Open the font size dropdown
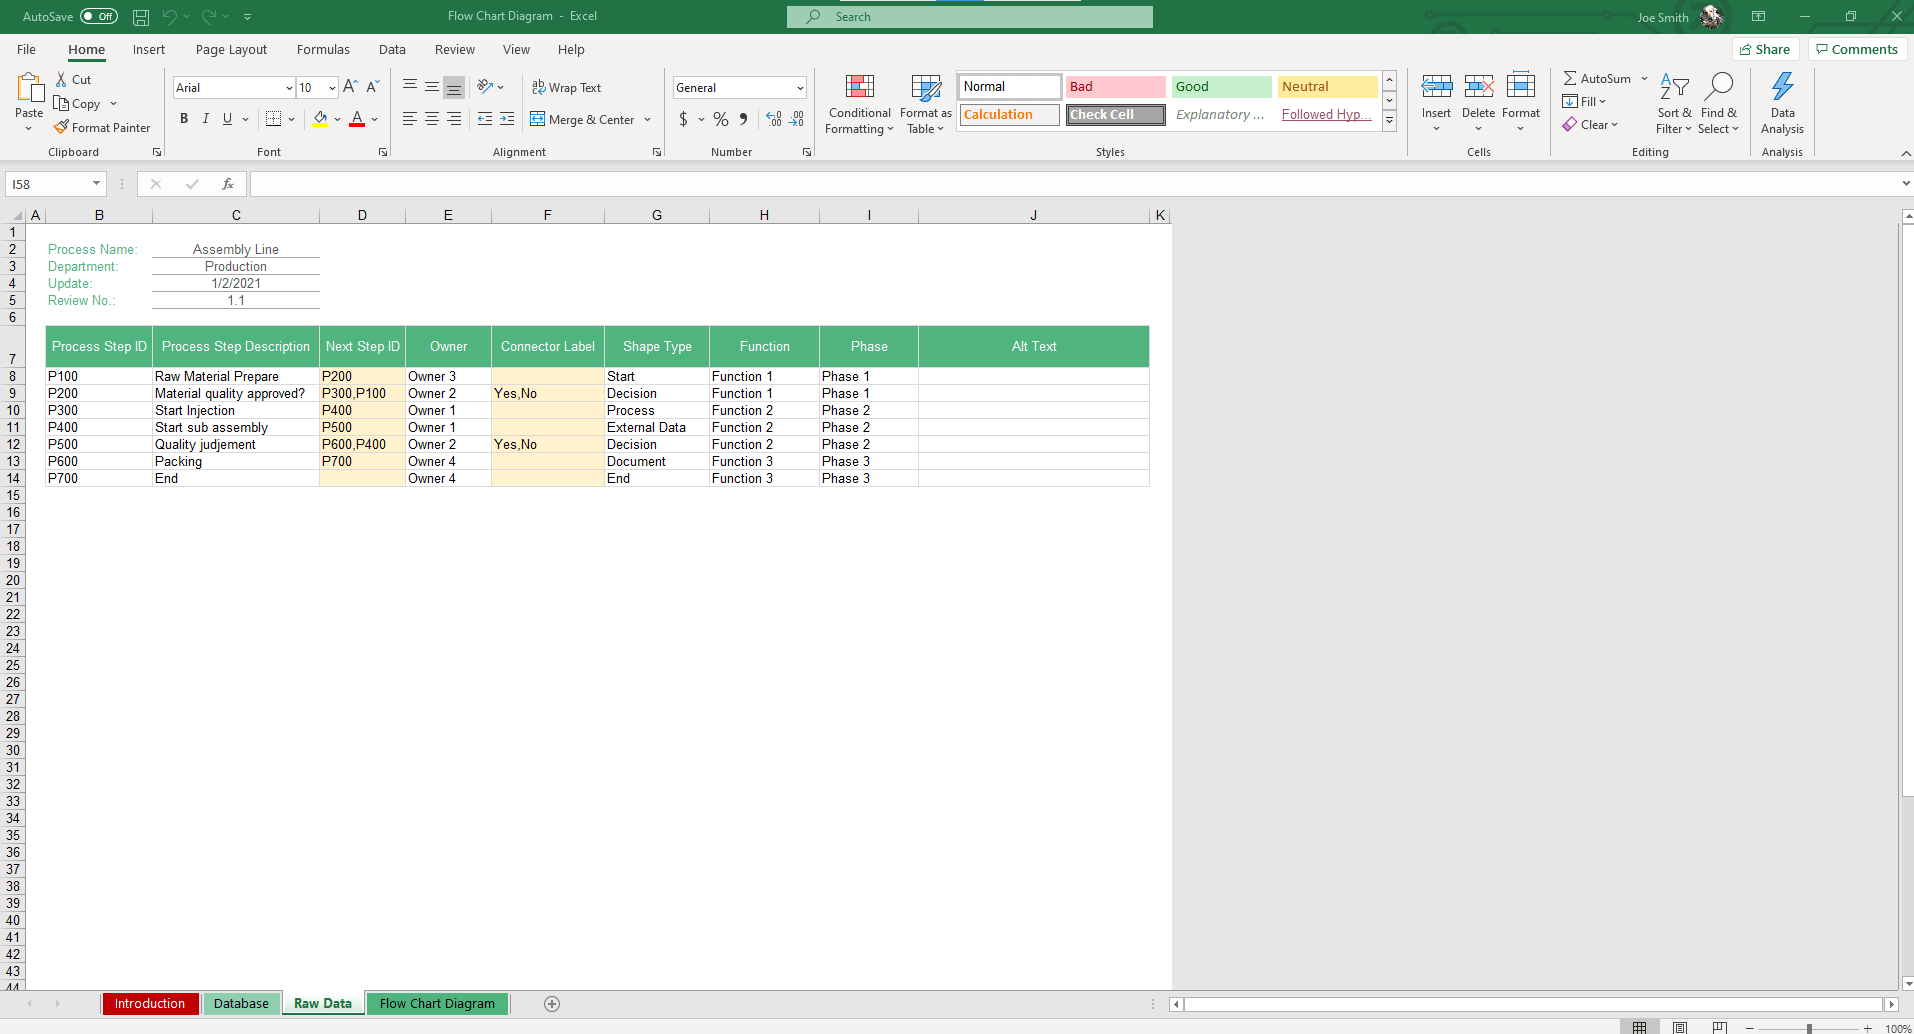 [332, 88]
